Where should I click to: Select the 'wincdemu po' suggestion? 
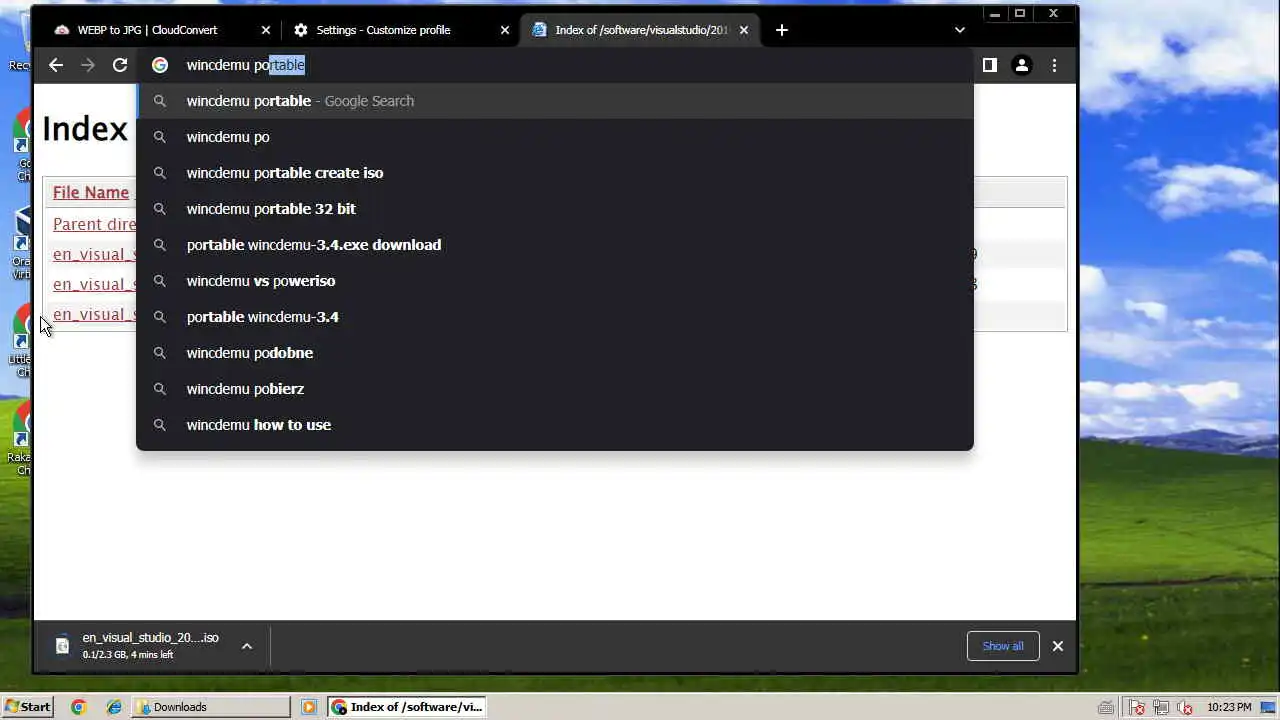[555, 137]
